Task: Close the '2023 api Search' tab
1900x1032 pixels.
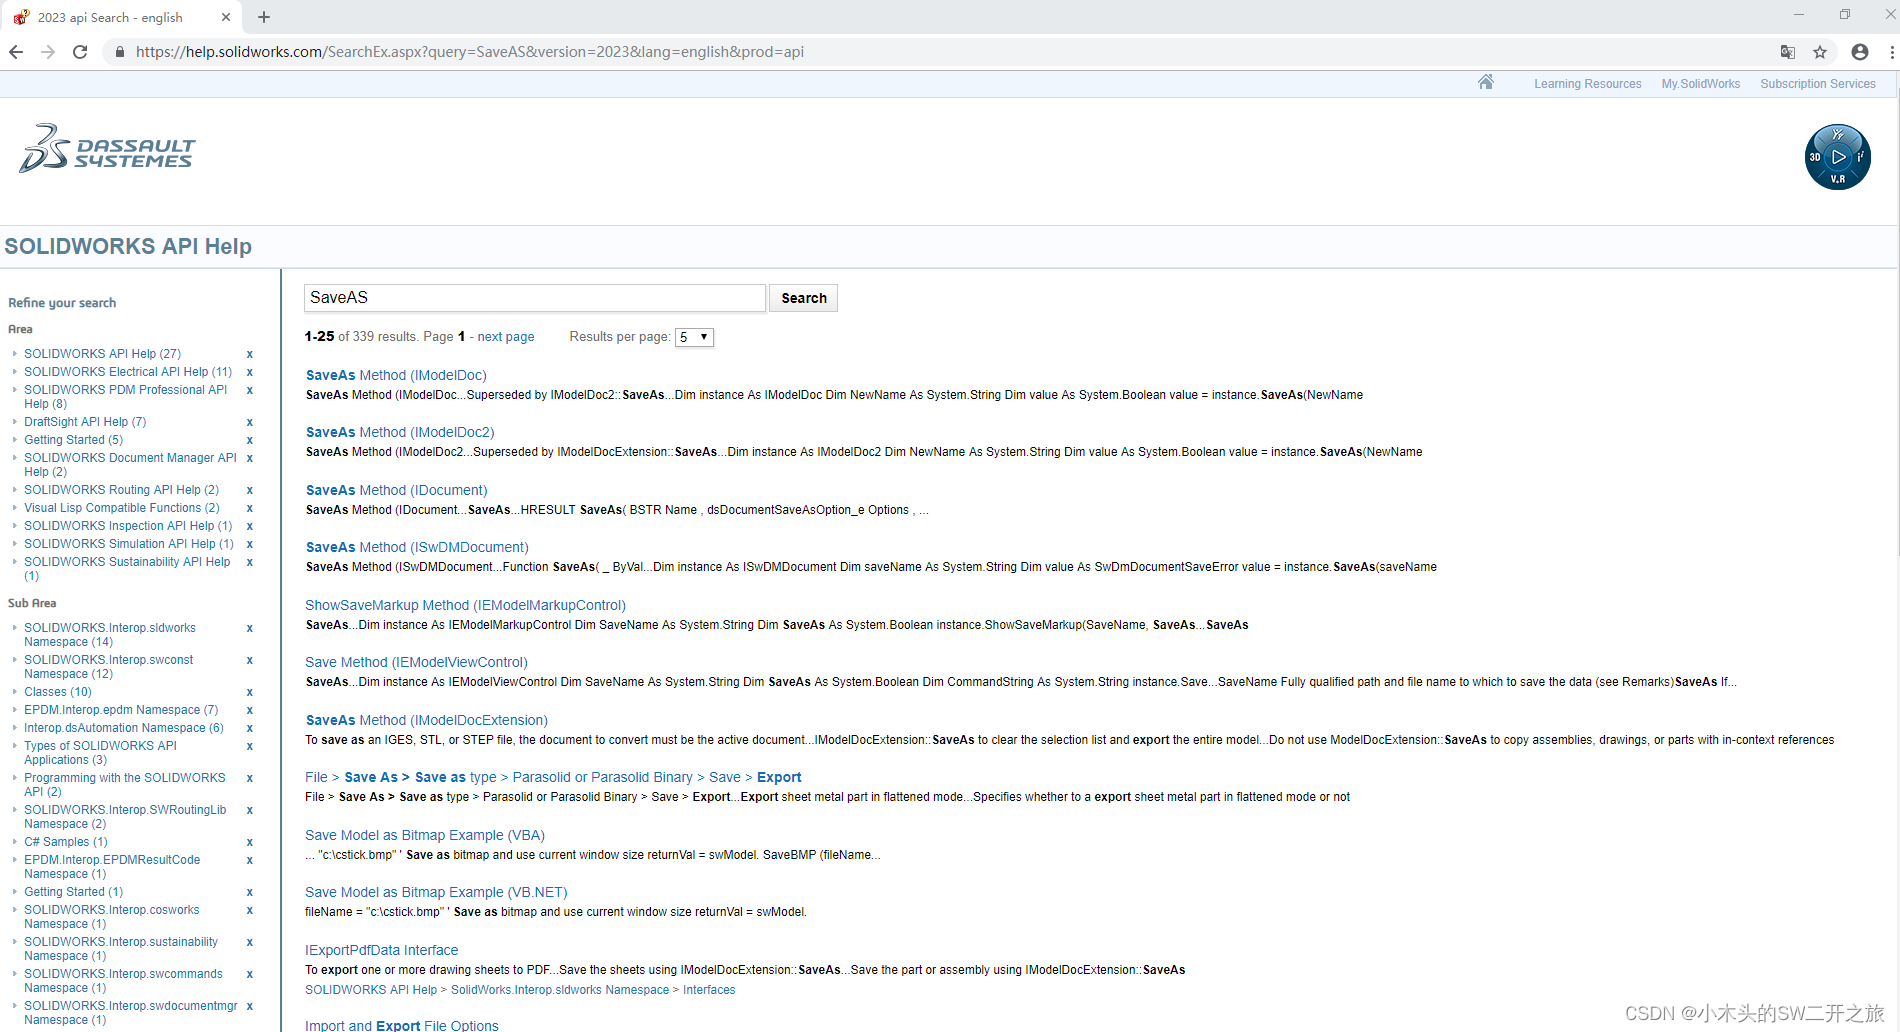Action: pos(225,17)
